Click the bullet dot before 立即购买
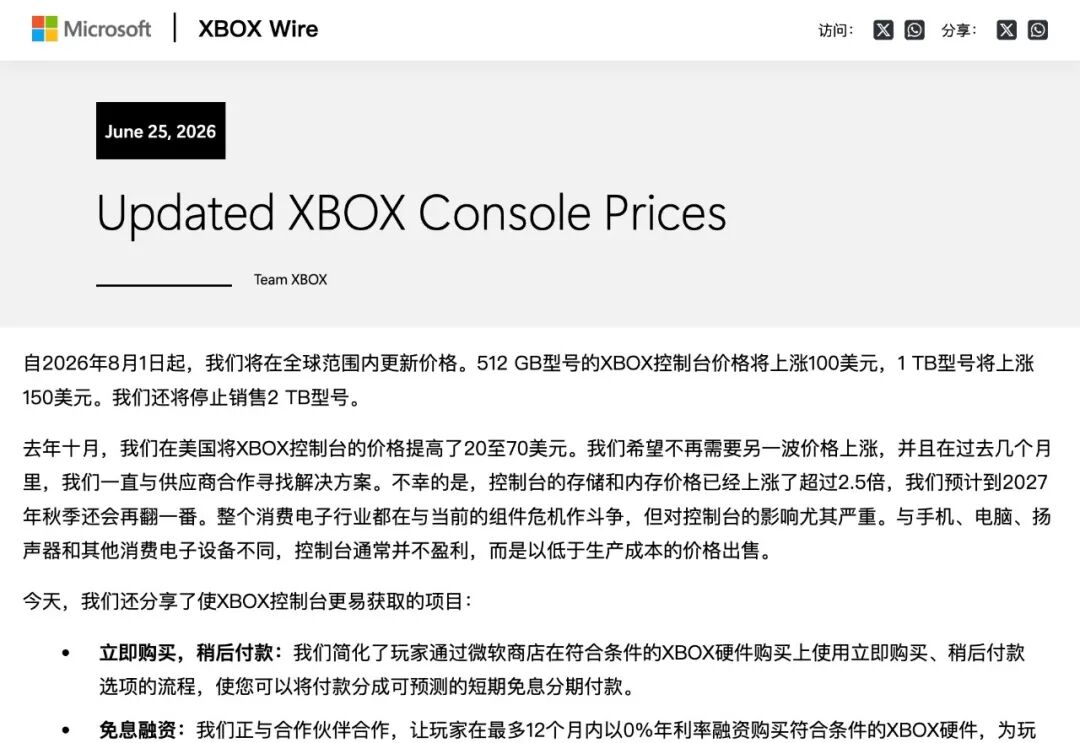Image resolution: width=1080 pixels, height=743 pixels. (65, 653)
